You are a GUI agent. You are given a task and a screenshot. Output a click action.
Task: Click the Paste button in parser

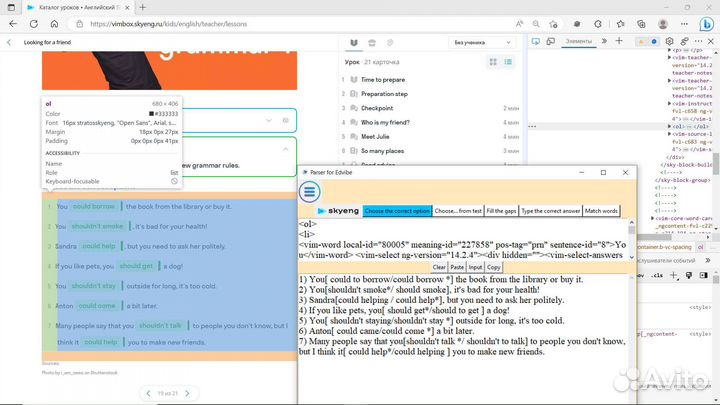tap(457, 267)
